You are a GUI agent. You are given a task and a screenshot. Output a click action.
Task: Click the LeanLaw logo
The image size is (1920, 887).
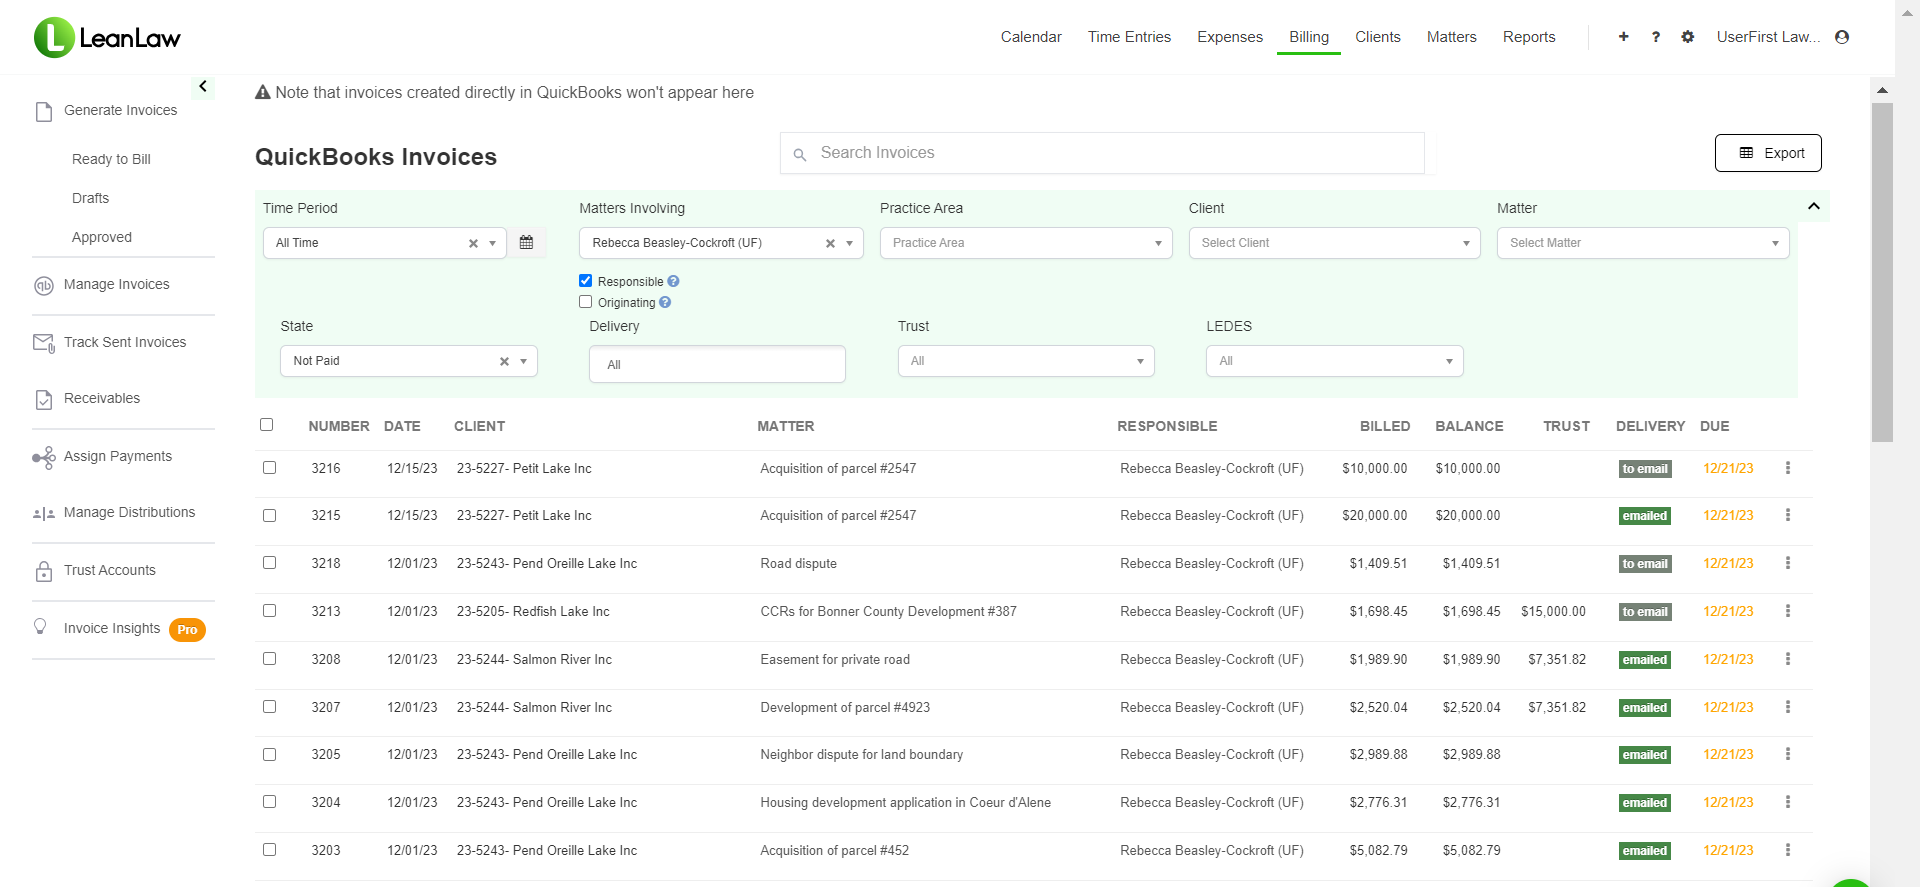pos(107,38)
